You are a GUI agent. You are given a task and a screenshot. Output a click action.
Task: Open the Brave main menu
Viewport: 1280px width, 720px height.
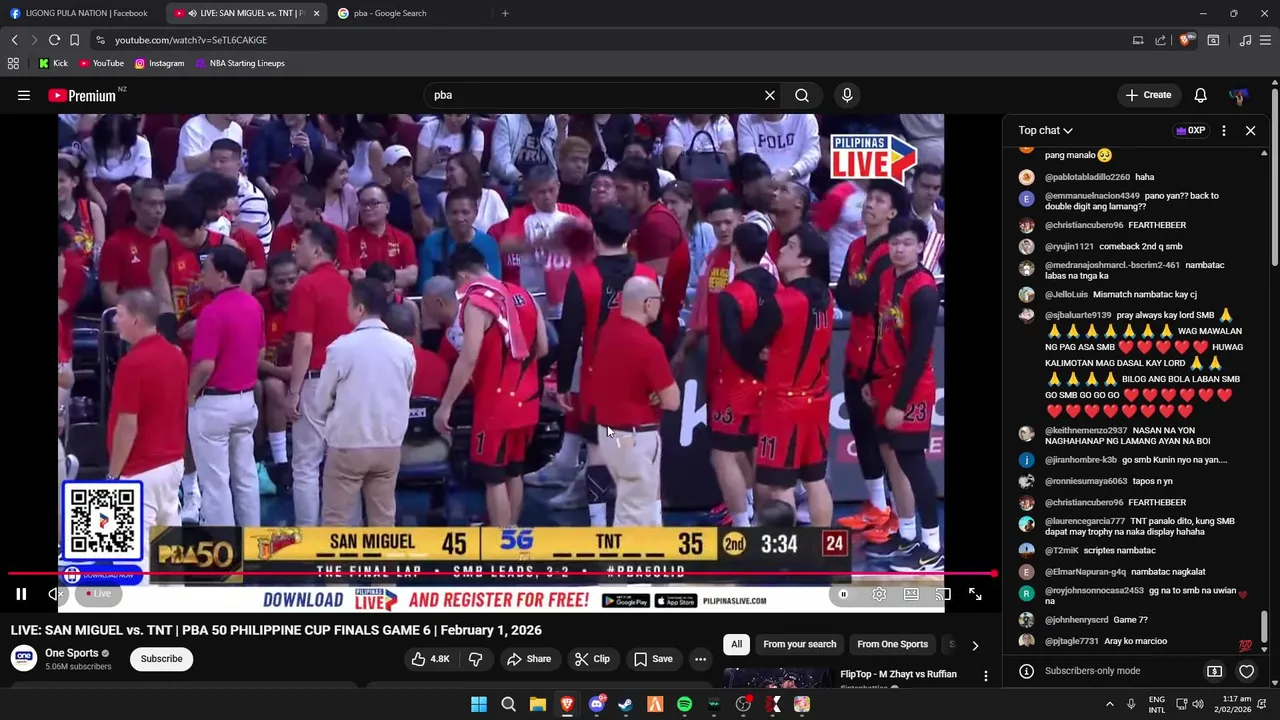[x=1266, y=40]
